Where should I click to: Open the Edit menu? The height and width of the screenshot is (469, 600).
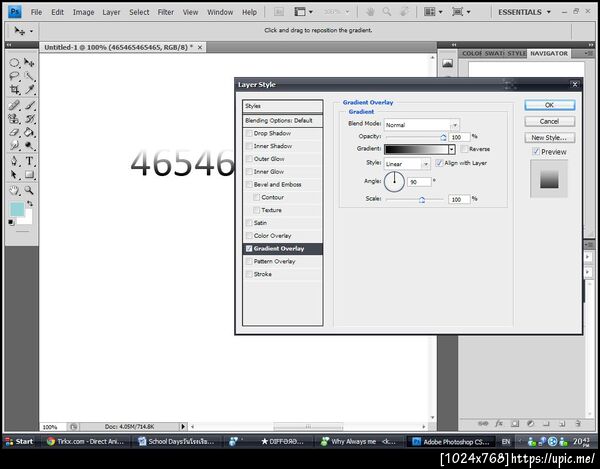pos(57,12)
